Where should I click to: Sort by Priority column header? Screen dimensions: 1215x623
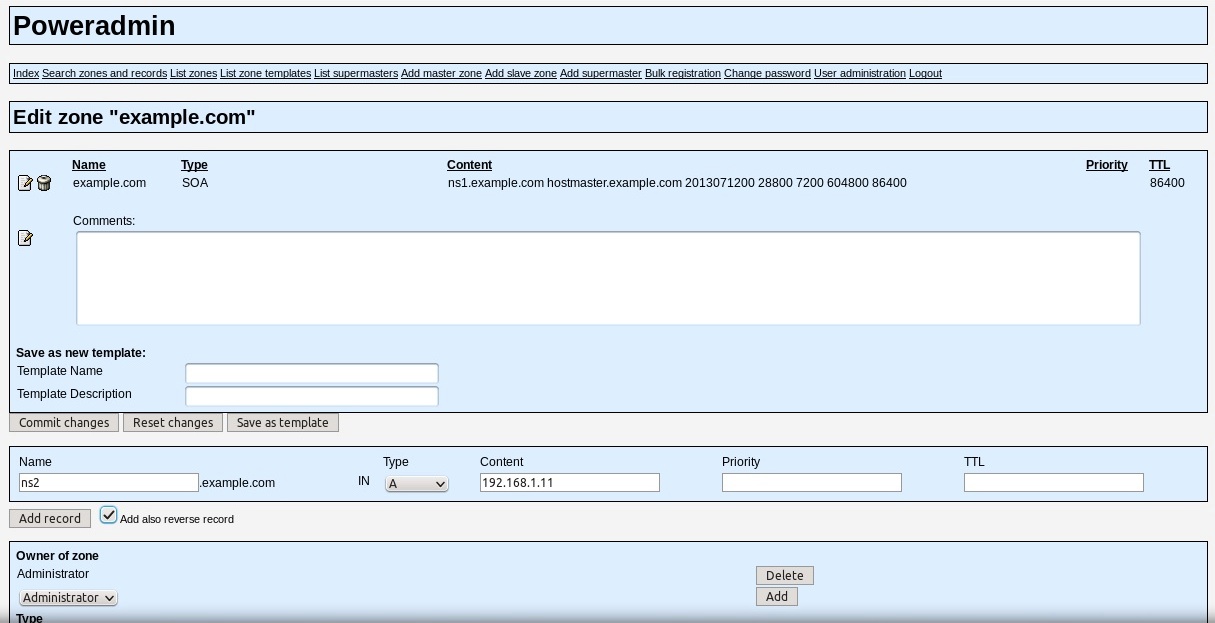[1106, 165]
